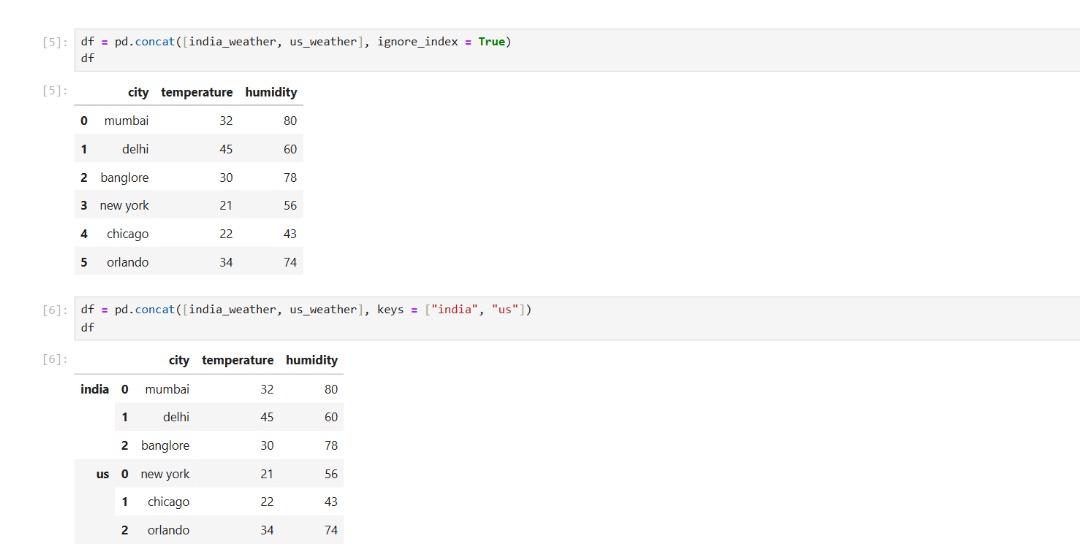Click humidity 56 in the output [5] table
The height and width of the screenshot is (554, 1080).
(x=290, y=205)
